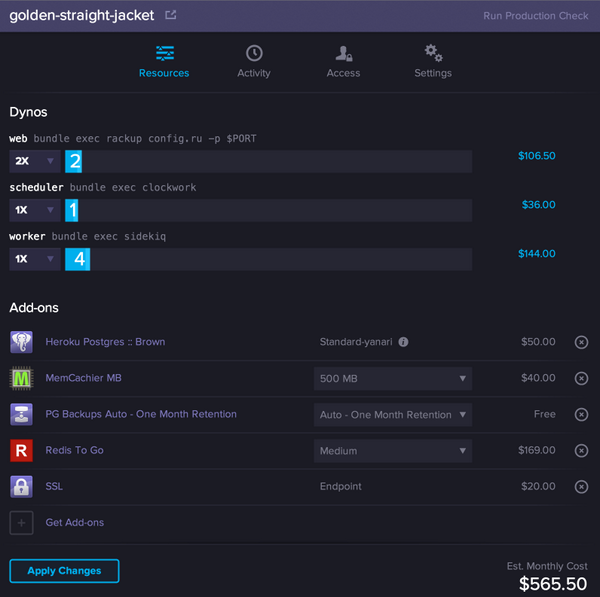Click the SSL Endpoint plan text
The image size is (600, 597).
(341, 486)
